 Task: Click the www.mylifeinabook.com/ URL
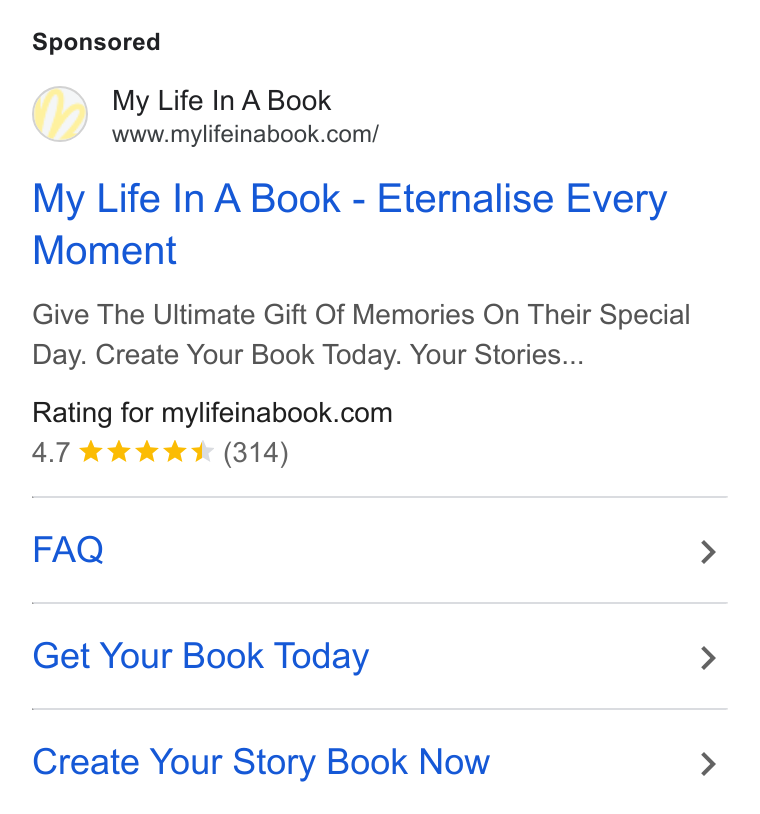246,134
